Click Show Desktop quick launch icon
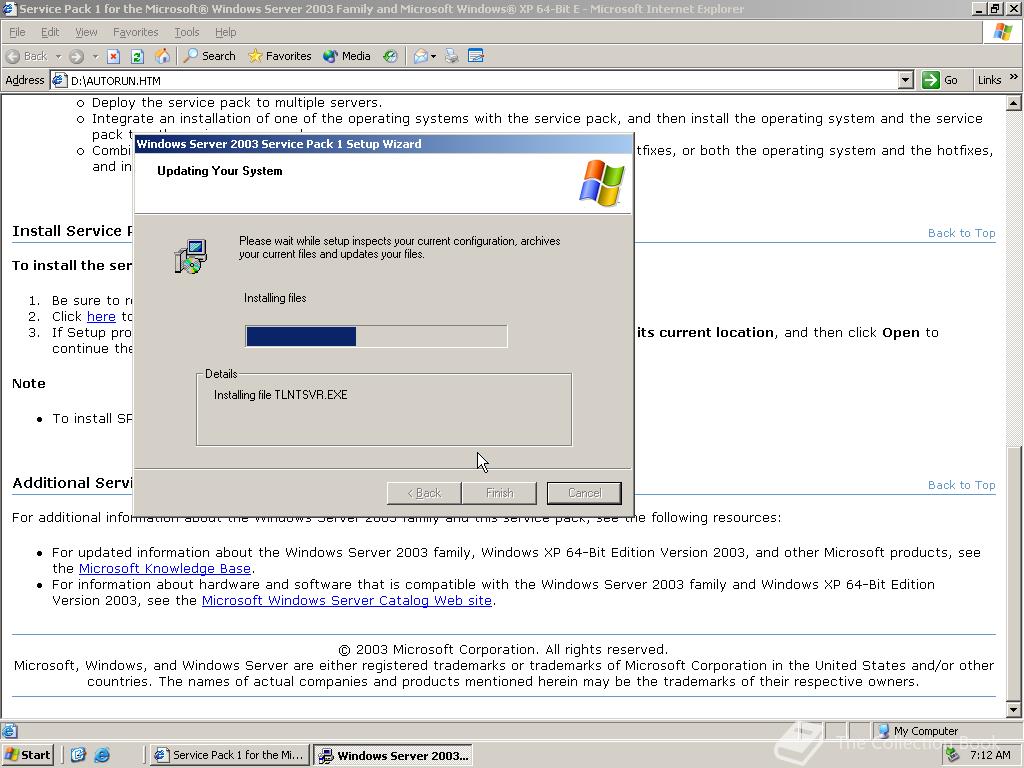 [x=78, y=755]
